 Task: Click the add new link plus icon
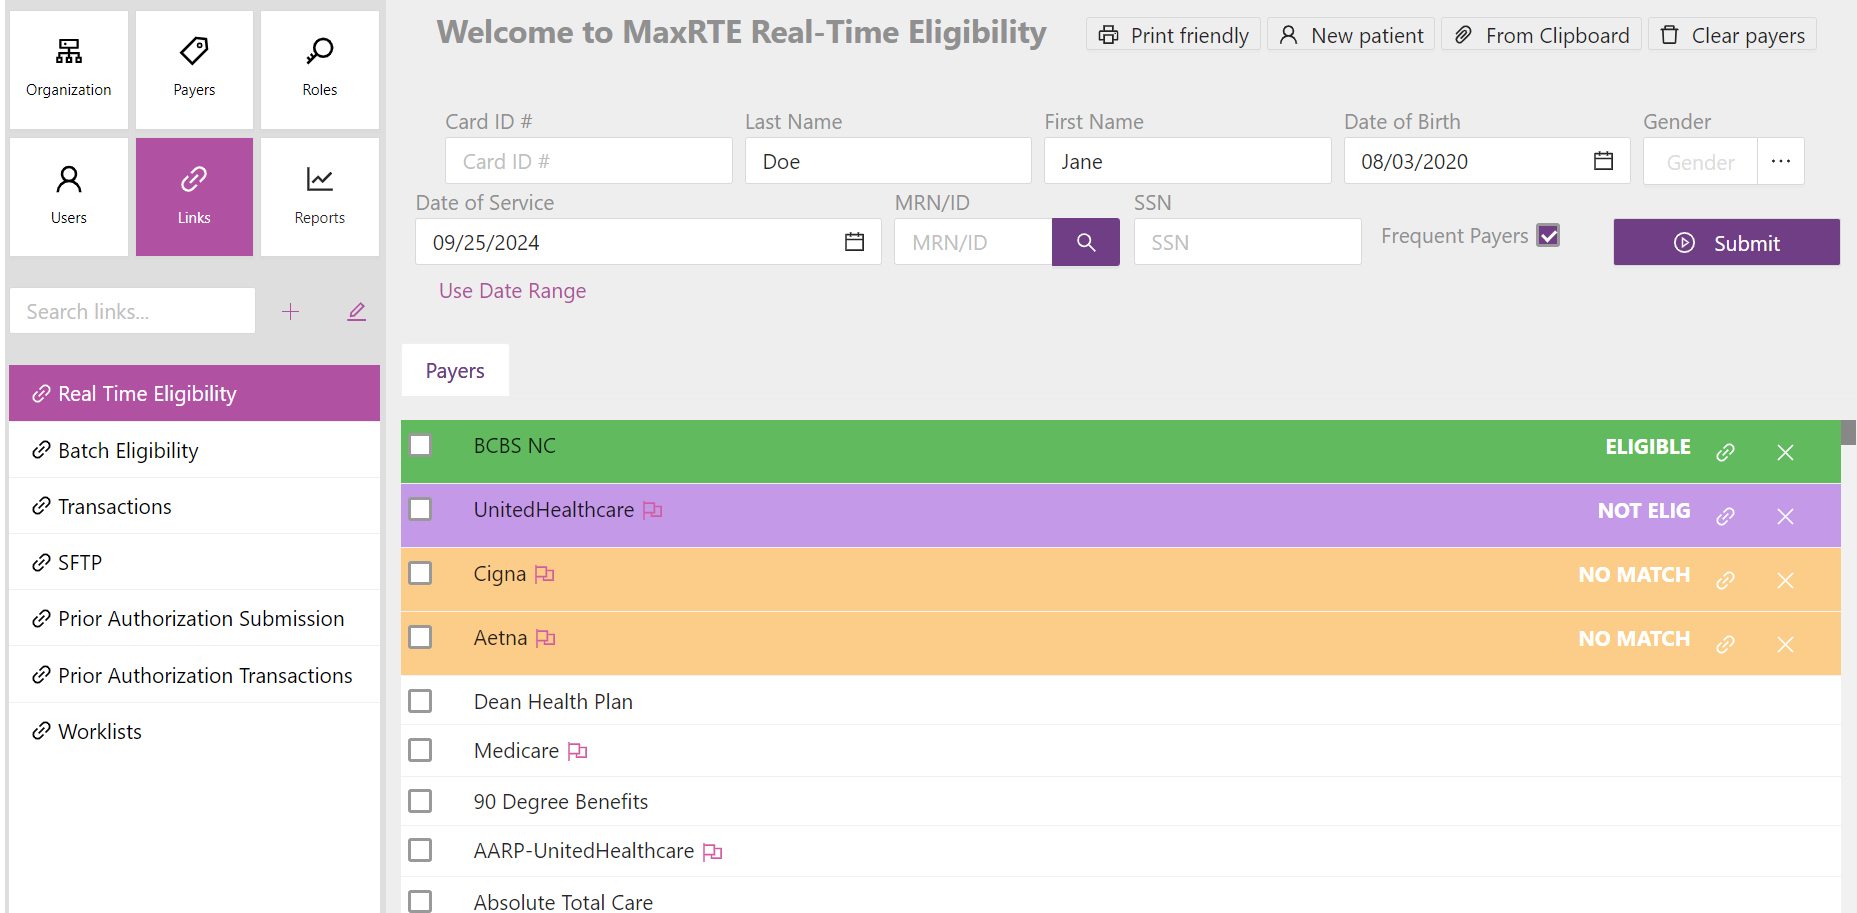point(290,311)
